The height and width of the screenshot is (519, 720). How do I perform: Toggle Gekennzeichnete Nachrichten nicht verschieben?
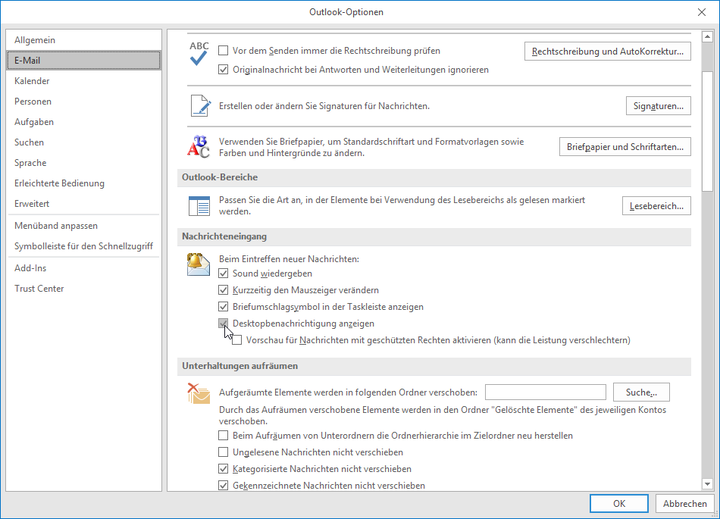click(223, 485)
